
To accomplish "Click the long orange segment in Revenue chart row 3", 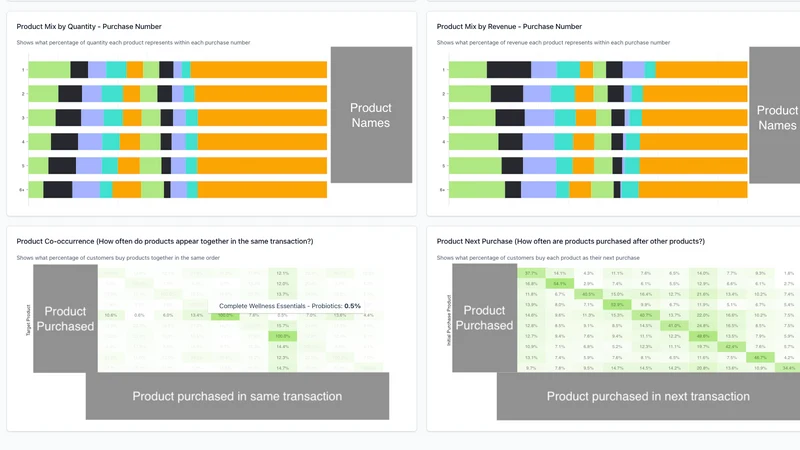I will tap(695, 118).
